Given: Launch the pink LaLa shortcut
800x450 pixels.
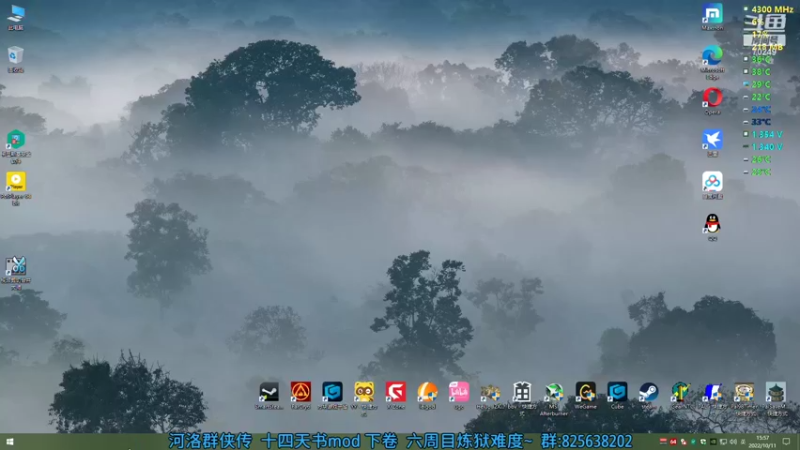Looking at the screenshot, I should [x=459, y=395].
